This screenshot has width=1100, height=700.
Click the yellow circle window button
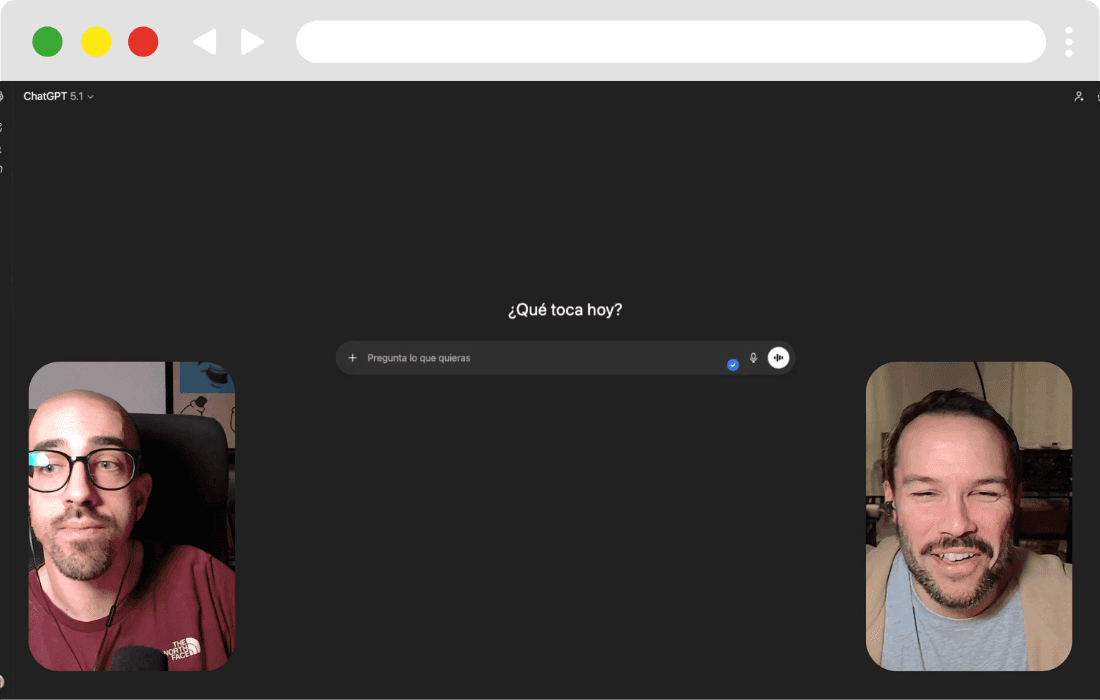[96, 41]
